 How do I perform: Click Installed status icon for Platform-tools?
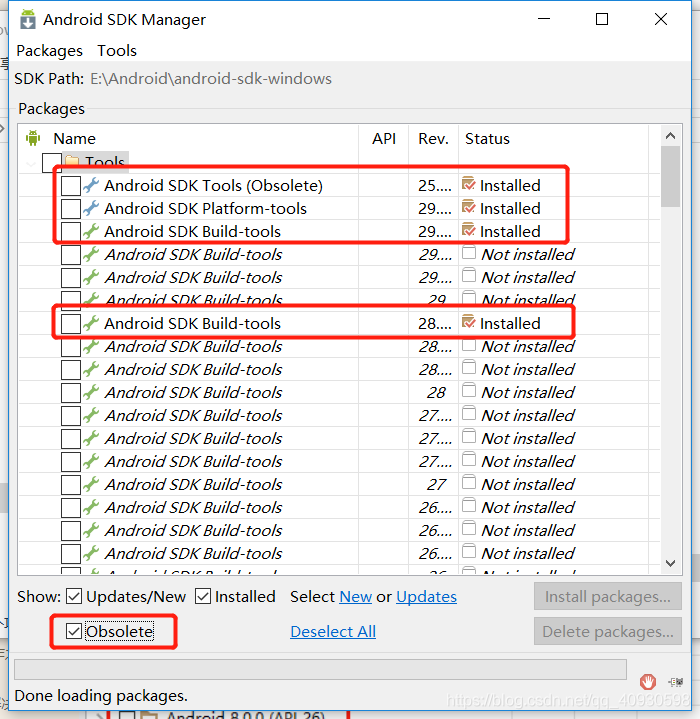(469, 207)
